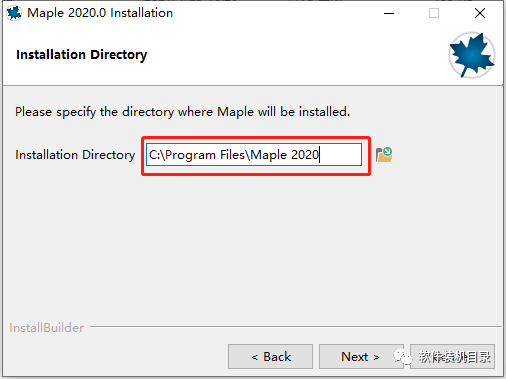Click the 'Please specify the directory' instruction text
Image resolution: width=506 pixels, height=379 pixels.
pyautogui.click(x=182, y=112)
